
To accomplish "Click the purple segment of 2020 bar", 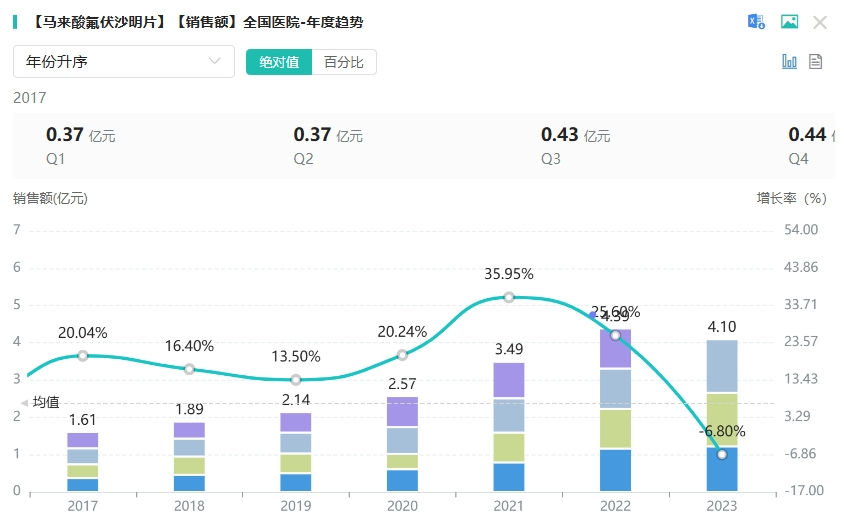I will pos(402,412).
